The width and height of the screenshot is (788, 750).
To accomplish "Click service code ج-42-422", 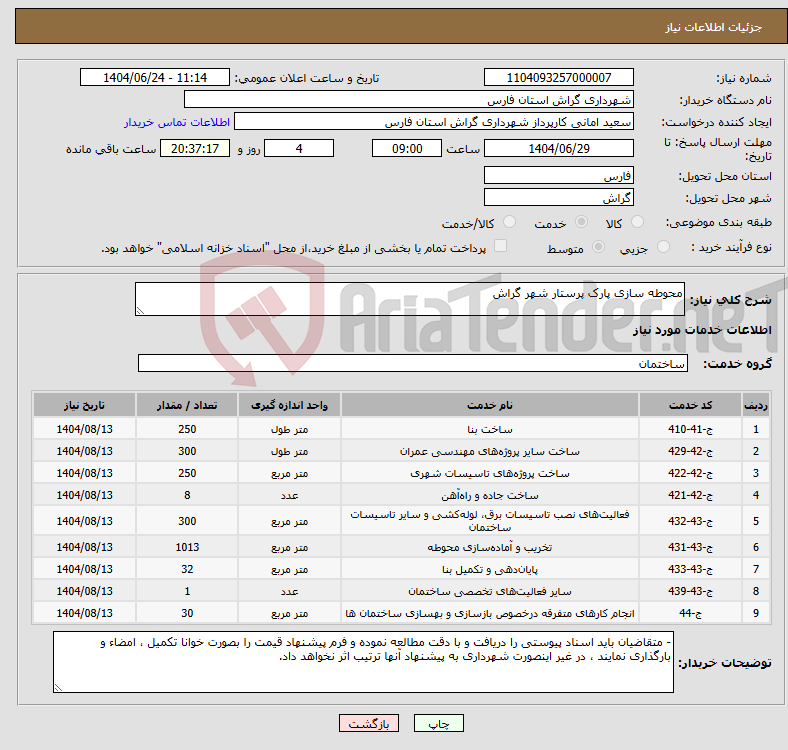I will 691,474.
